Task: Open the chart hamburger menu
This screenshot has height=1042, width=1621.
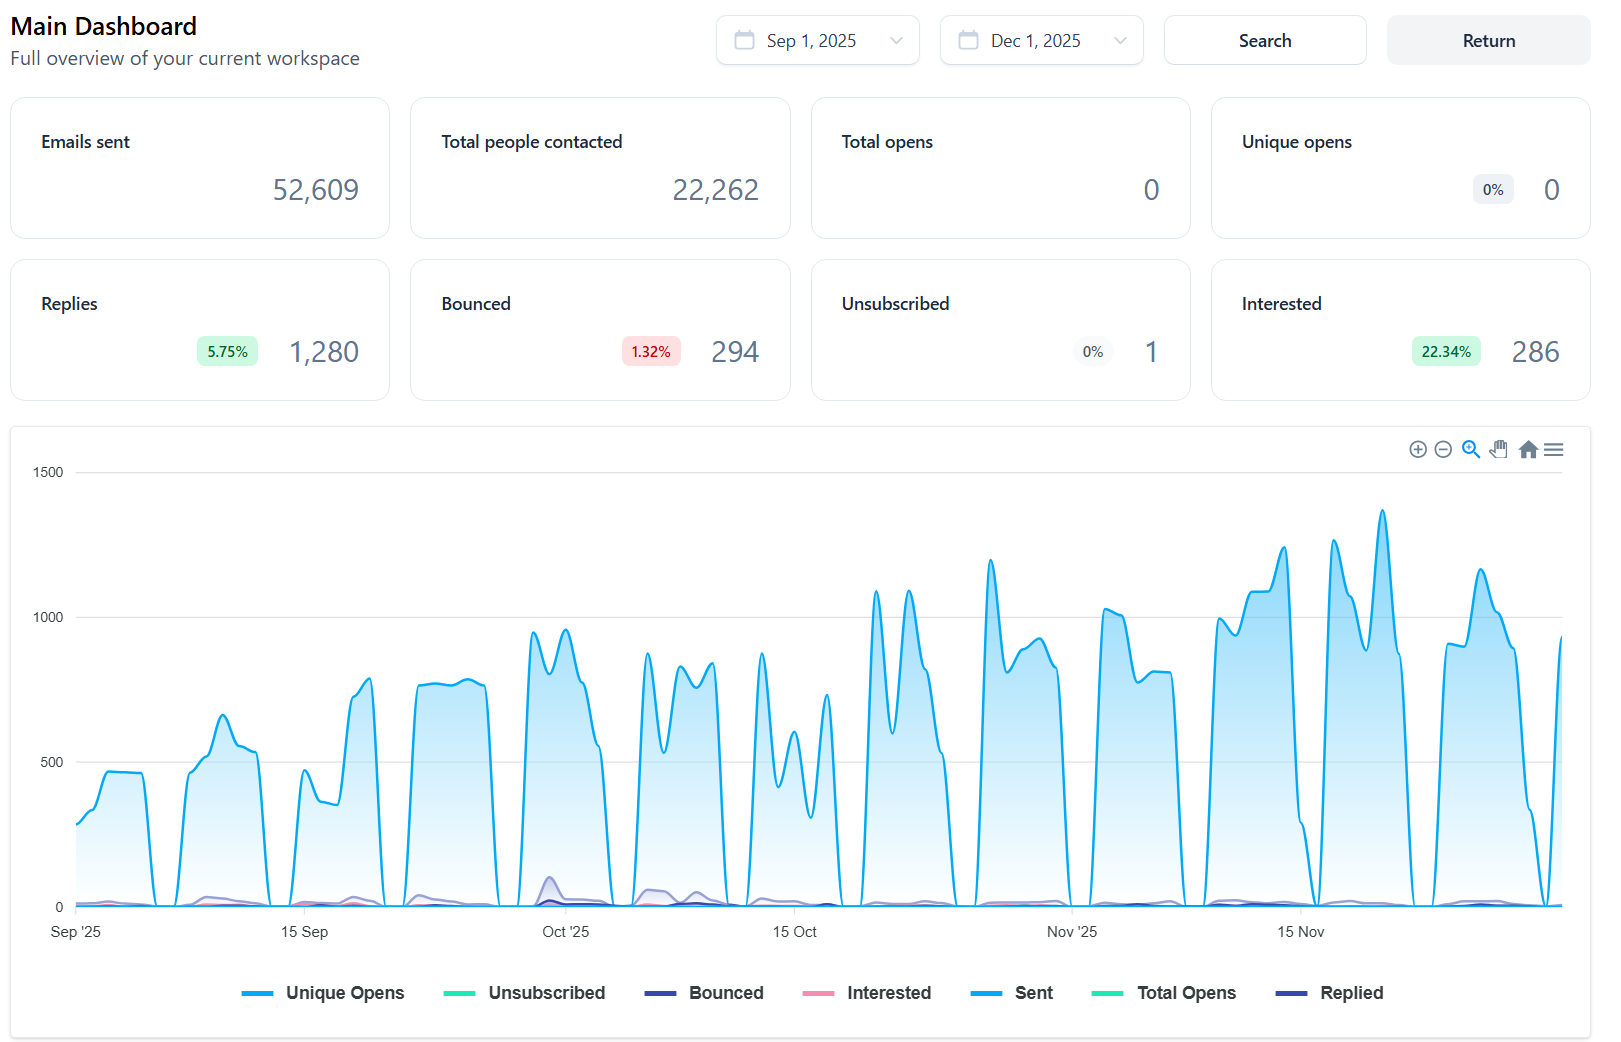Action: tap(1553, 450)
